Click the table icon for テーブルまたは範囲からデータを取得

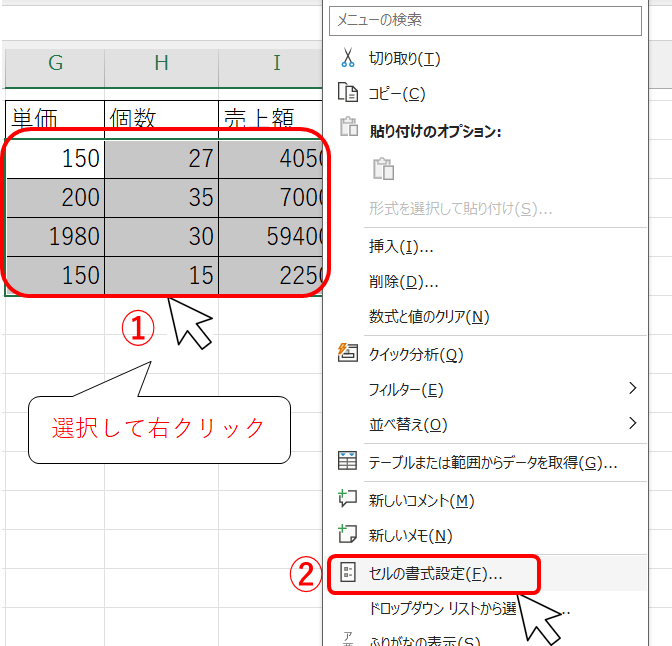coord(348,462)
